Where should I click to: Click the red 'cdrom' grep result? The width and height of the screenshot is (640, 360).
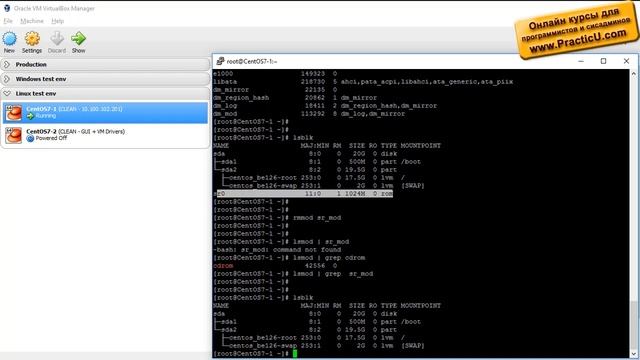pyautogui.click(x=223, y=266)
